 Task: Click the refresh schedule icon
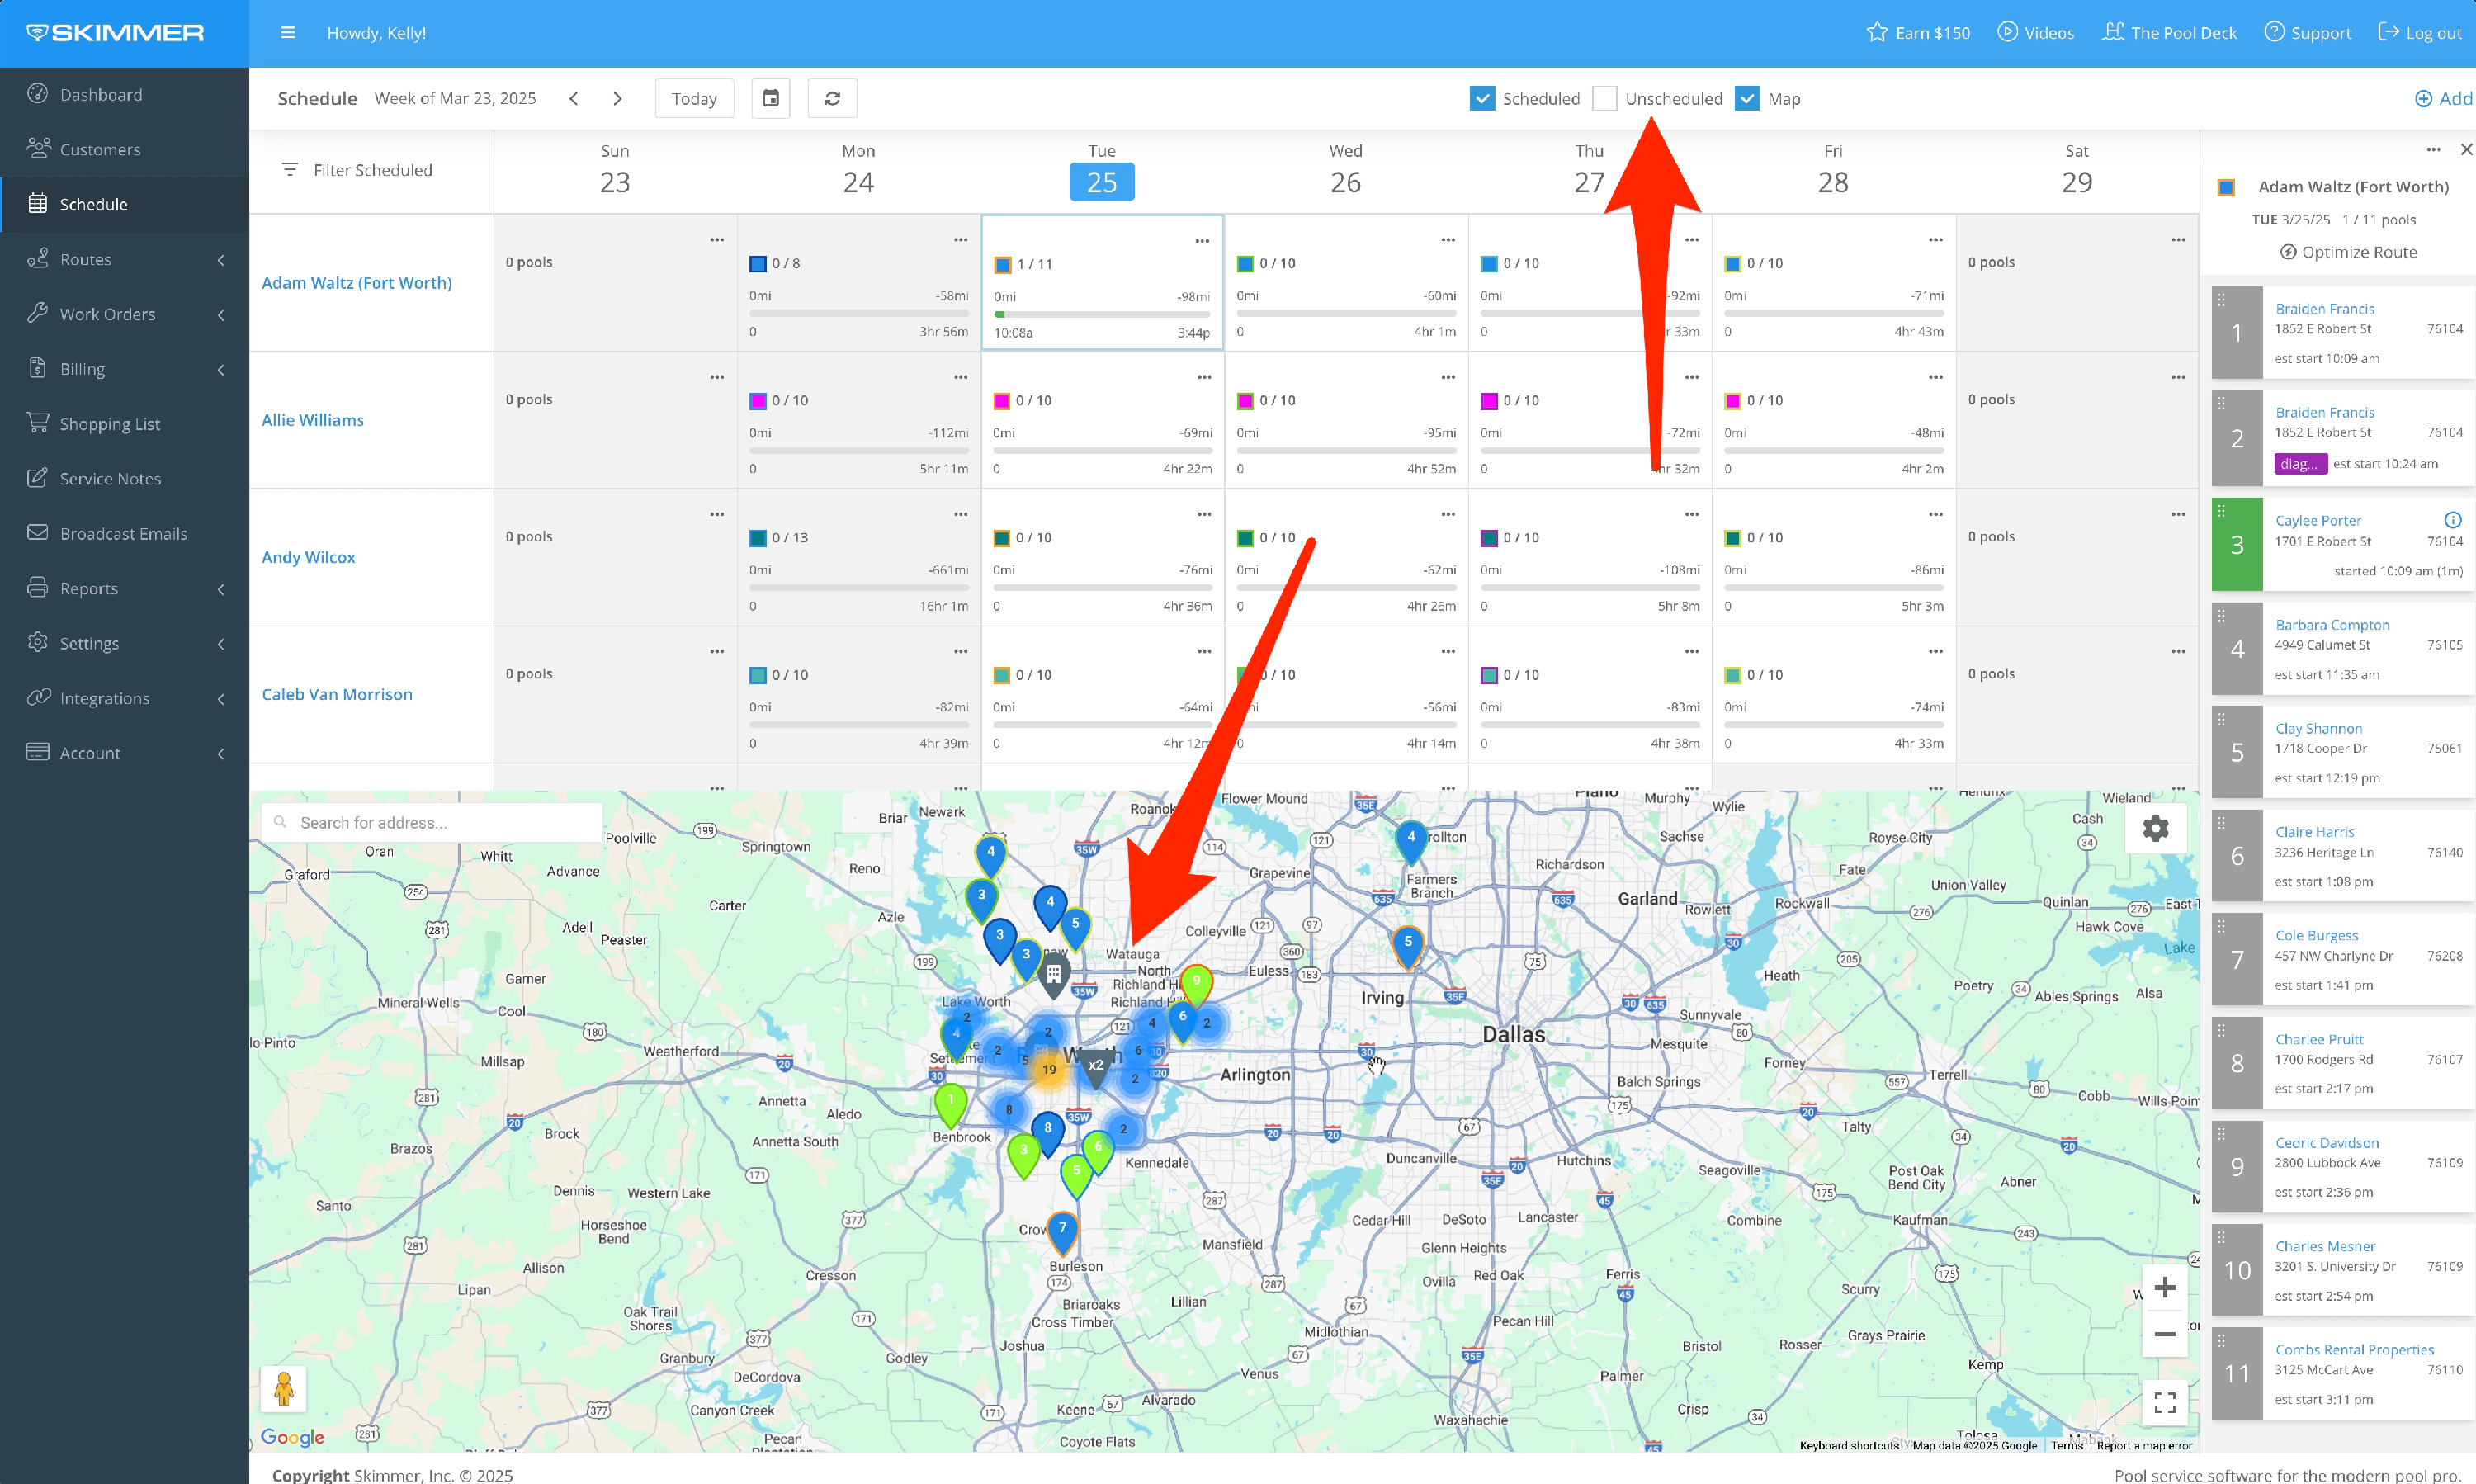[x=831, y=98]
